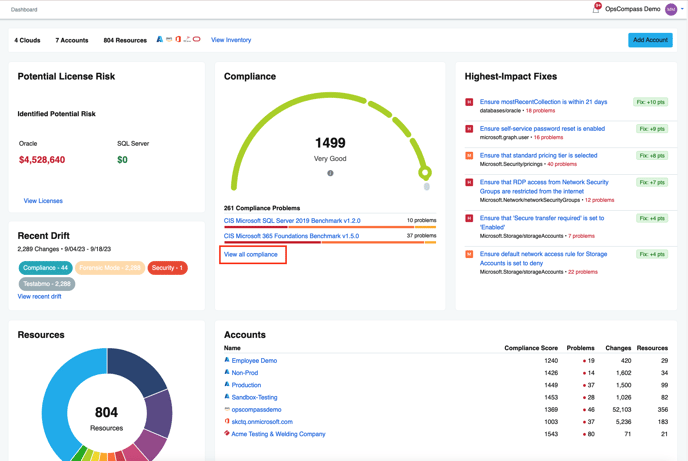The height and width of the screenshot is (461, 688).
Task: Click the Oracle $4,528,640 risk value
Action: tap(42, 160)
